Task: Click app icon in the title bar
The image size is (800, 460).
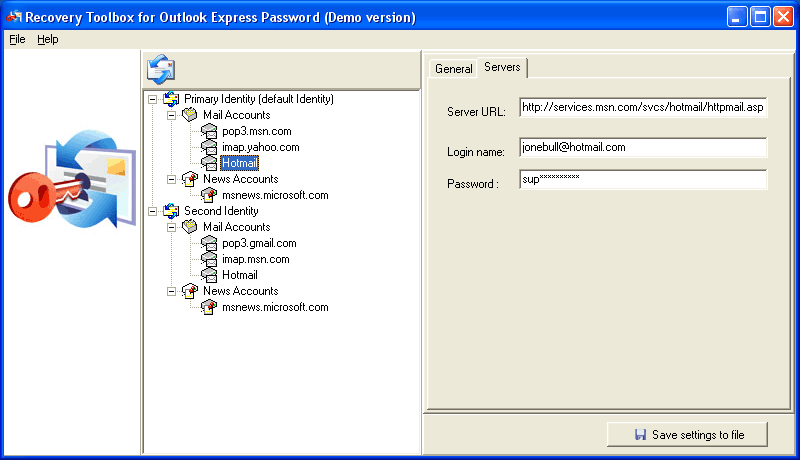Action: [14, 17]
